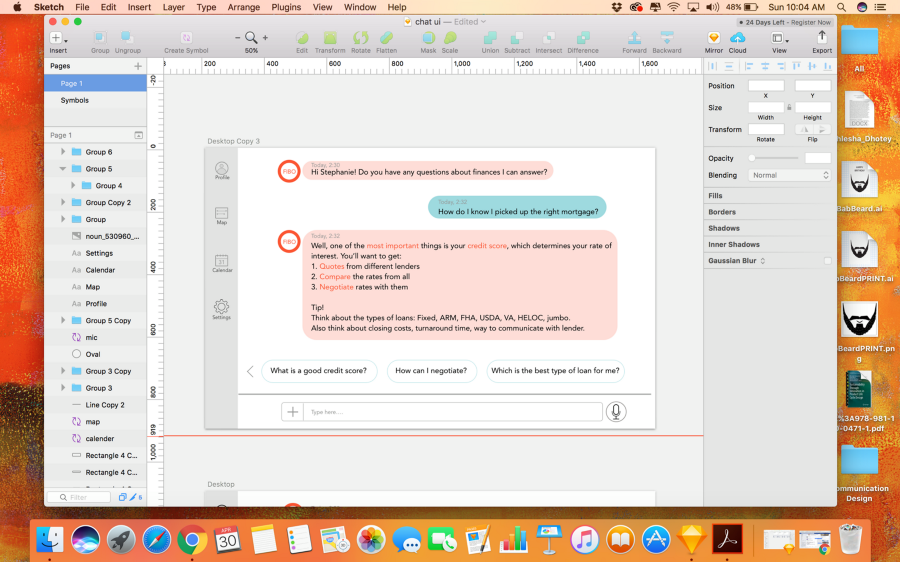The image size is (900, 562).
Task: Add a new page with plus icon
Action: [138, 66]
